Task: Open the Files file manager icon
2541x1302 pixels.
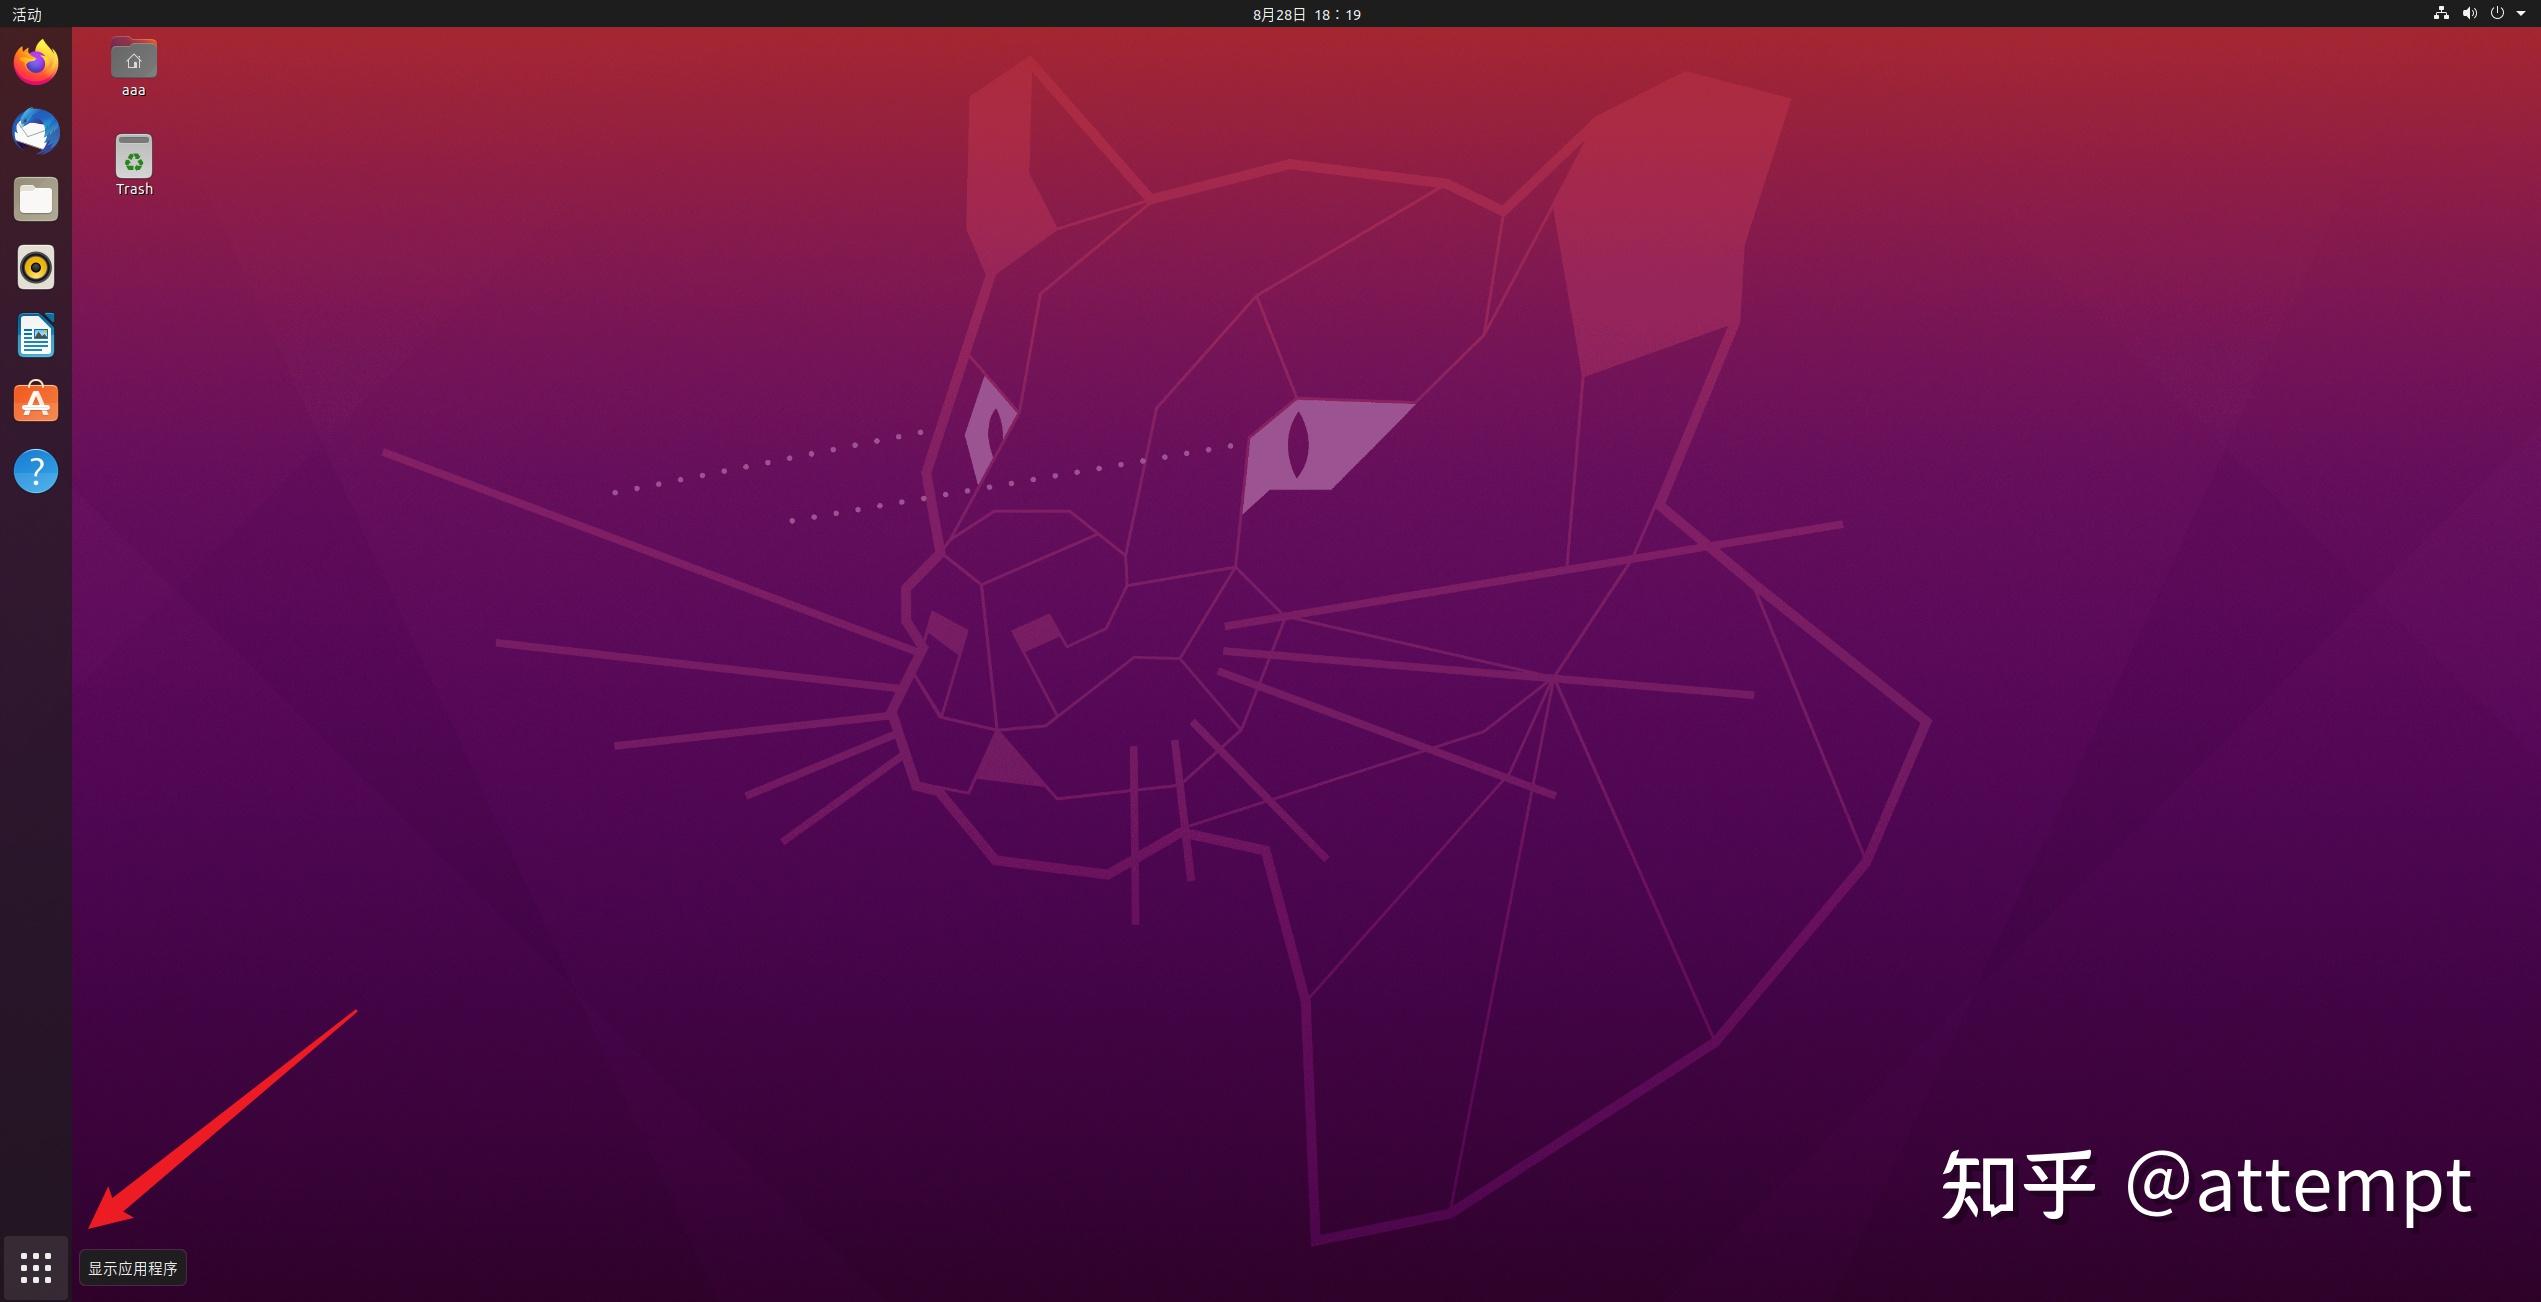Action: tap(35, 199)
